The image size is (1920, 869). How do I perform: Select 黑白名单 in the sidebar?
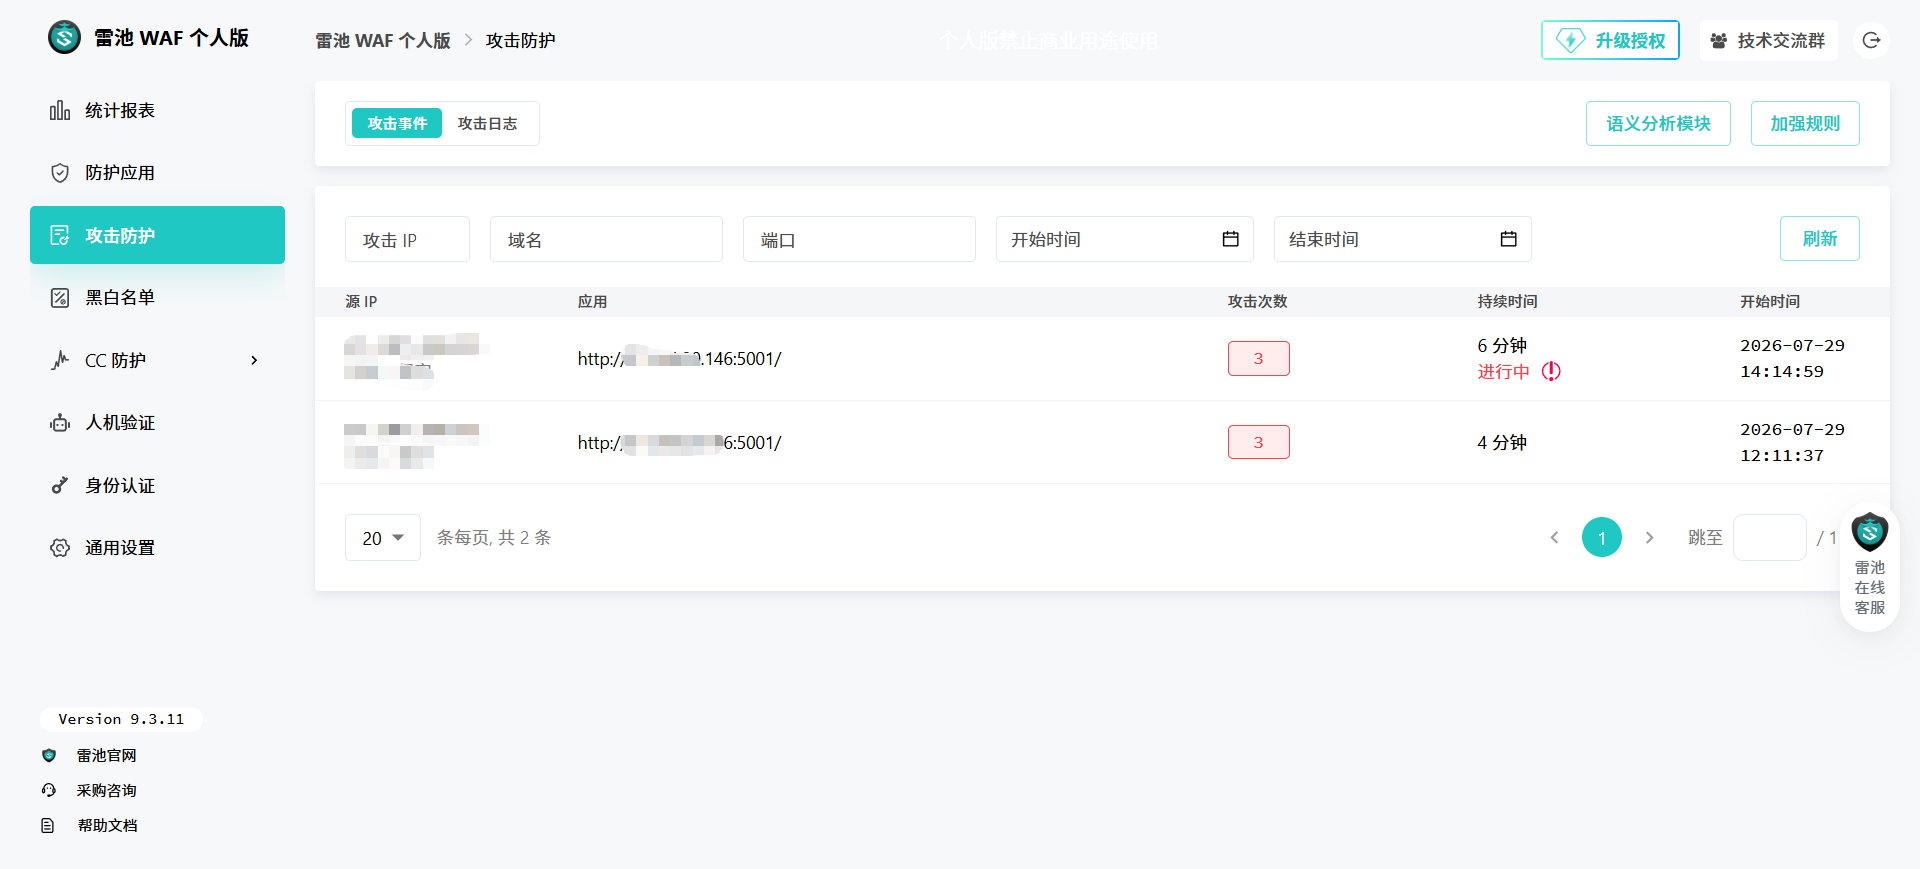point(157,298)
